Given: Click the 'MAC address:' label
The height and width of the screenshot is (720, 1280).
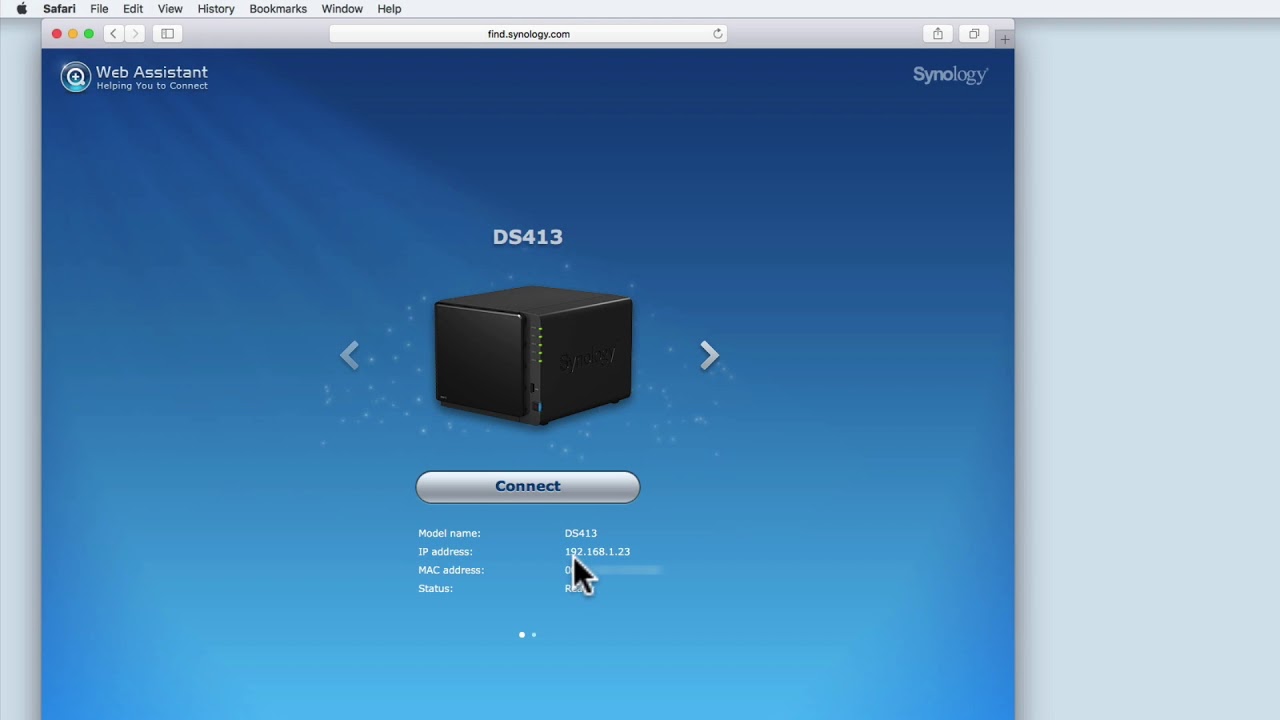Looking at the screenshot, I should click(x=451, y=570).
